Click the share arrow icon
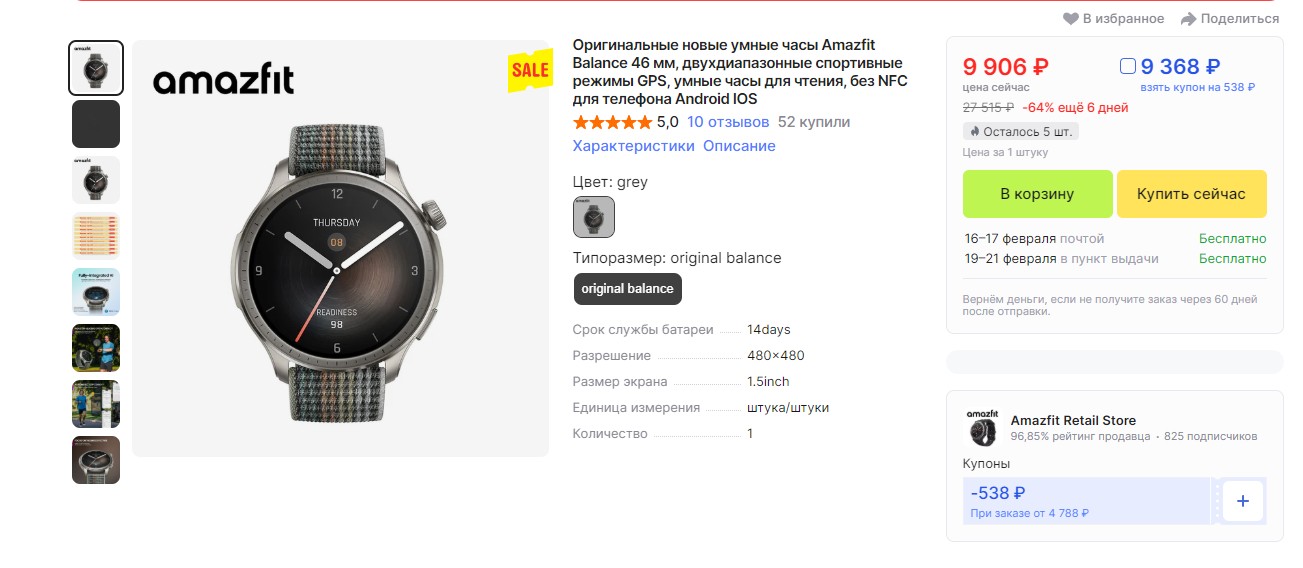 point(1188,19)
